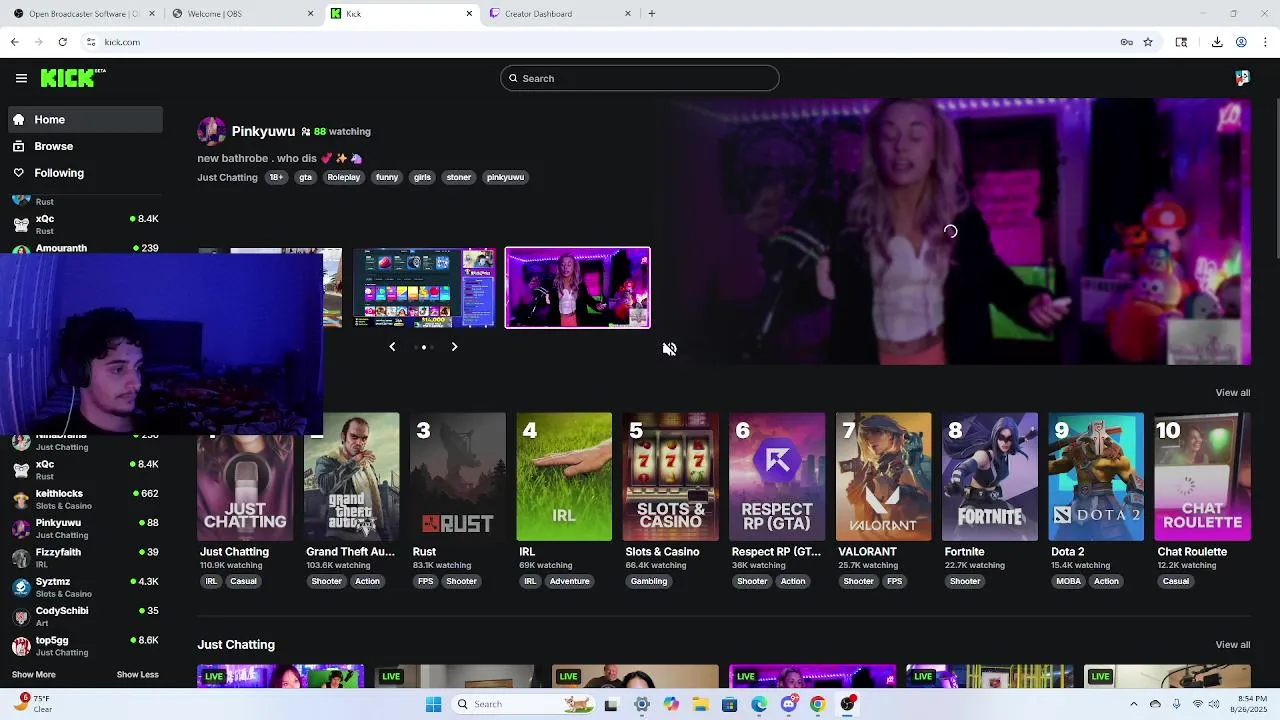Open OBS Studio from the taskbar
This screenshot has height=720, width=1280.
click(847, 704)
